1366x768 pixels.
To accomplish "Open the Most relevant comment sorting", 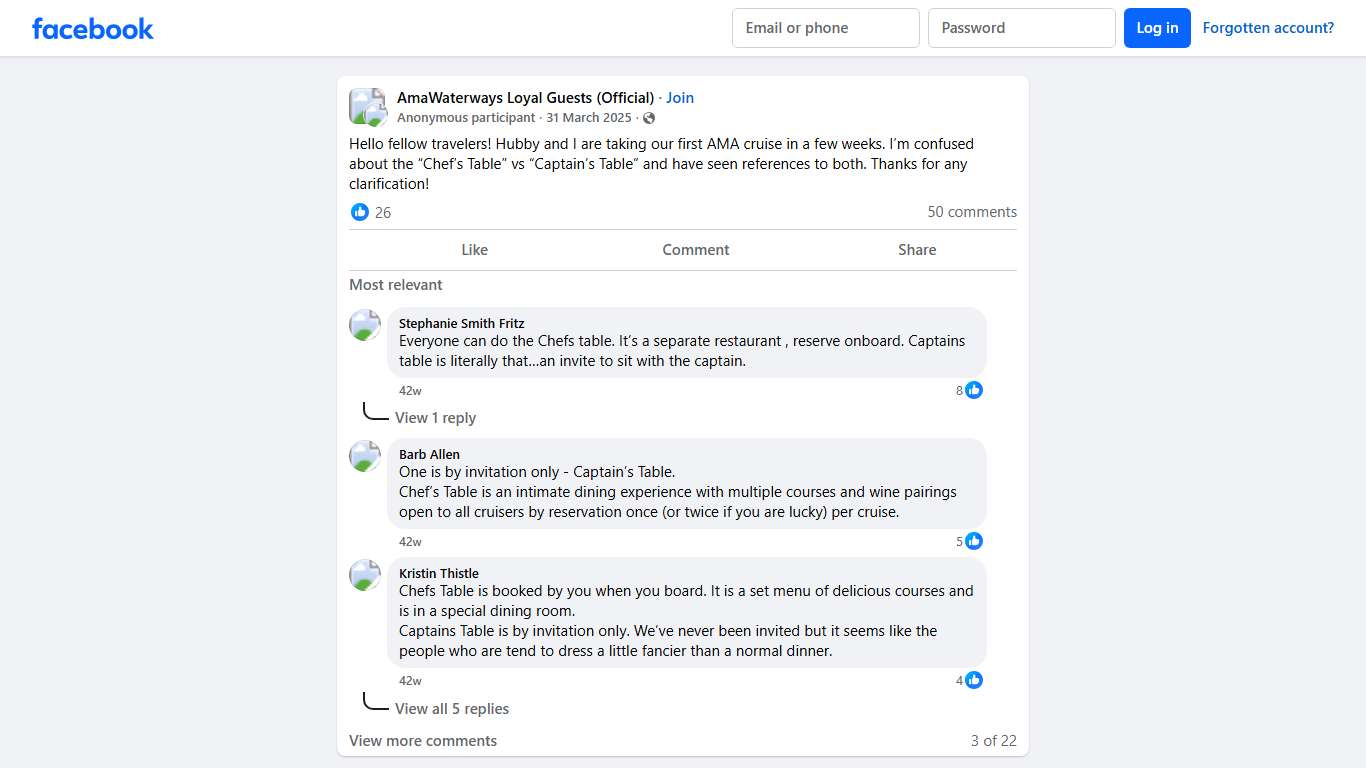I will [396, 285].
